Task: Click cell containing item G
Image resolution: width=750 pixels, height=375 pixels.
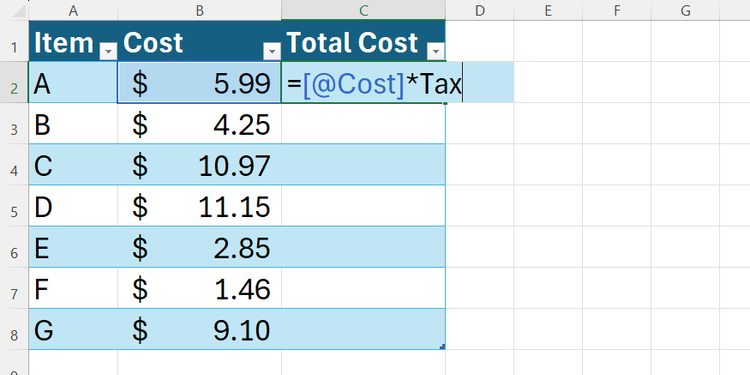Action: (73, 329)
